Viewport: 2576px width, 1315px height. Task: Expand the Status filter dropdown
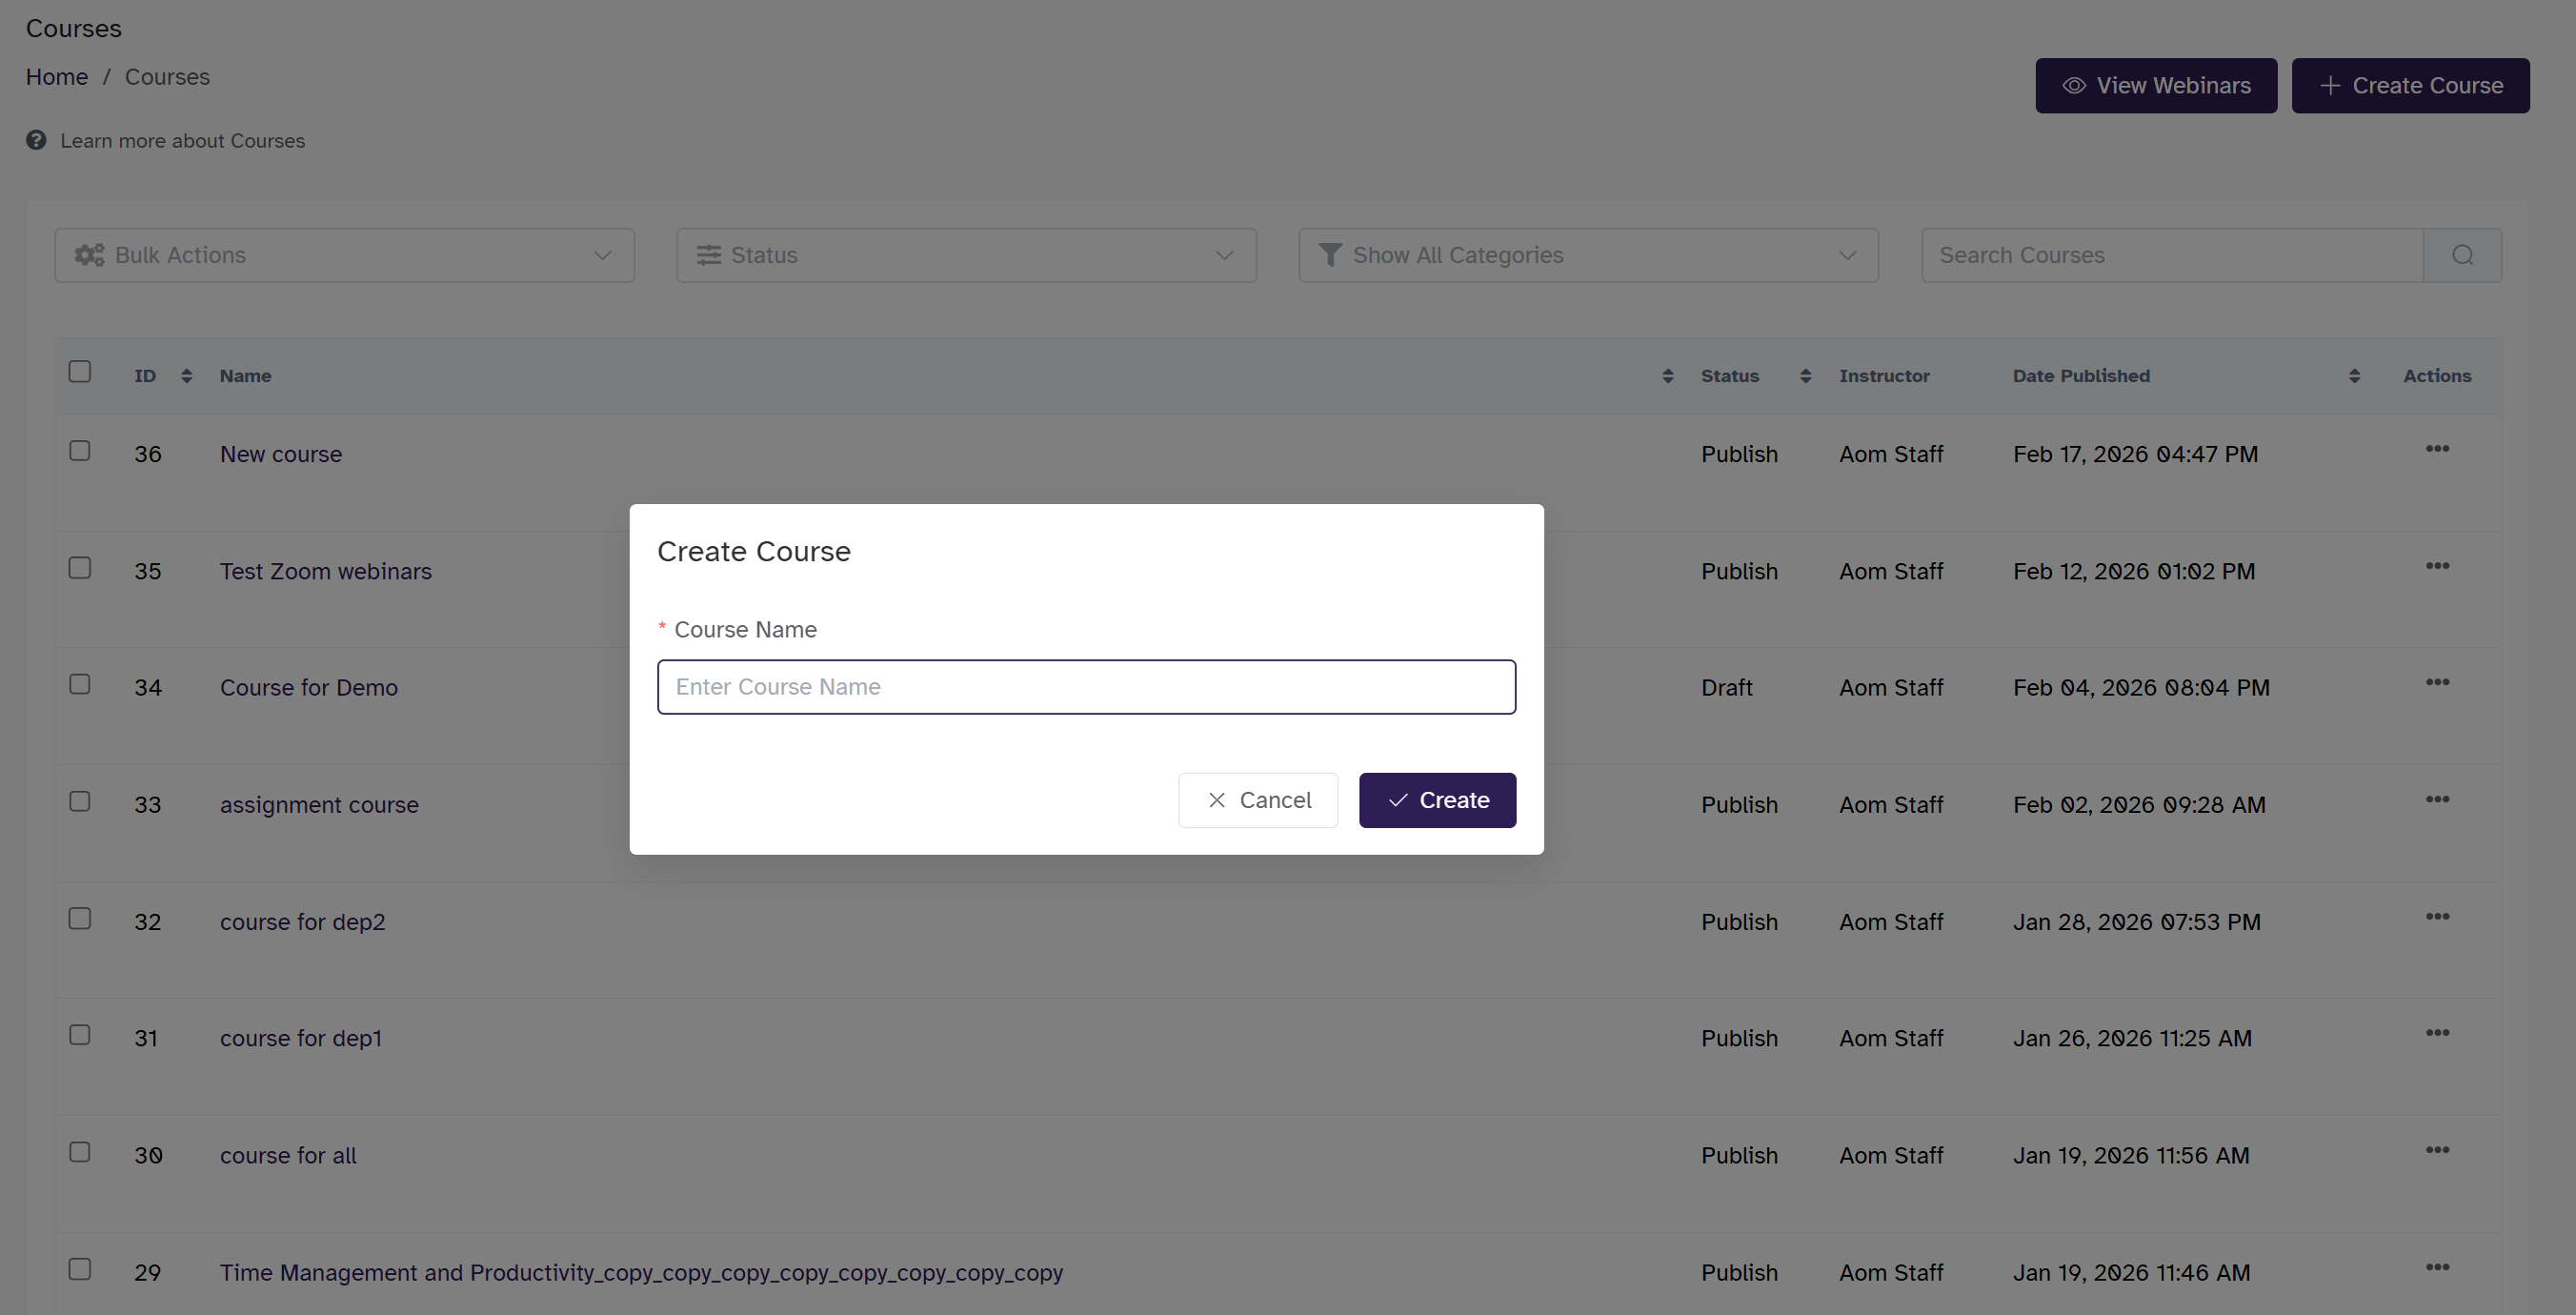pyautogui.click(x=965, y=255)
